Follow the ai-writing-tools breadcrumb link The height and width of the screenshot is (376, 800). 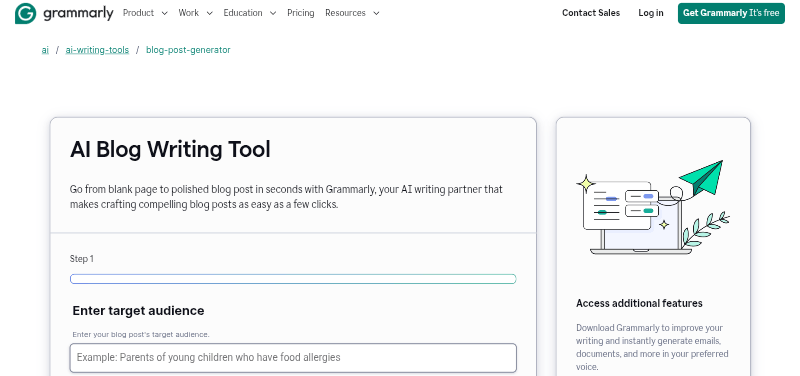pyautogui.click(x=97, y=49)
